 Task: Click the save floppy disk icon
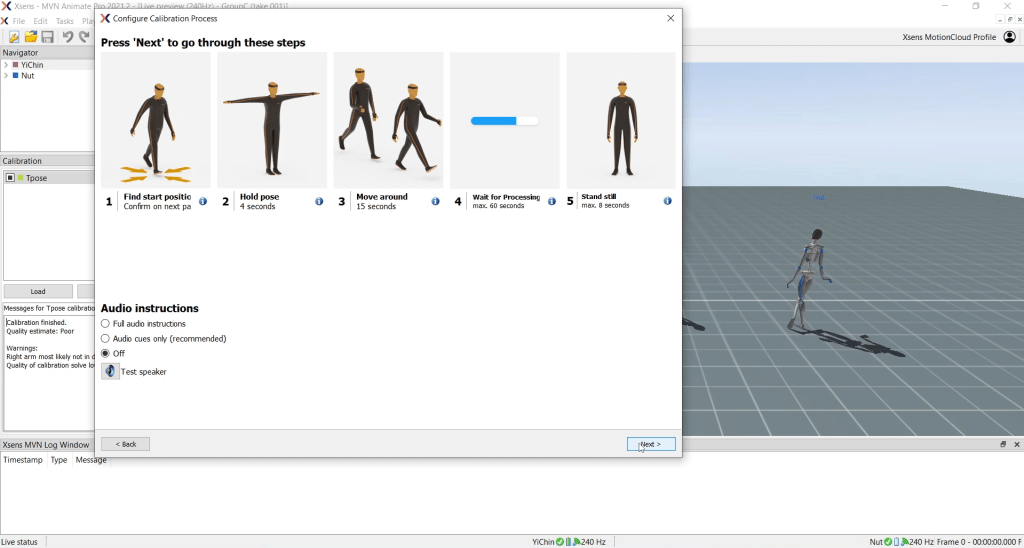click(47, 37)
